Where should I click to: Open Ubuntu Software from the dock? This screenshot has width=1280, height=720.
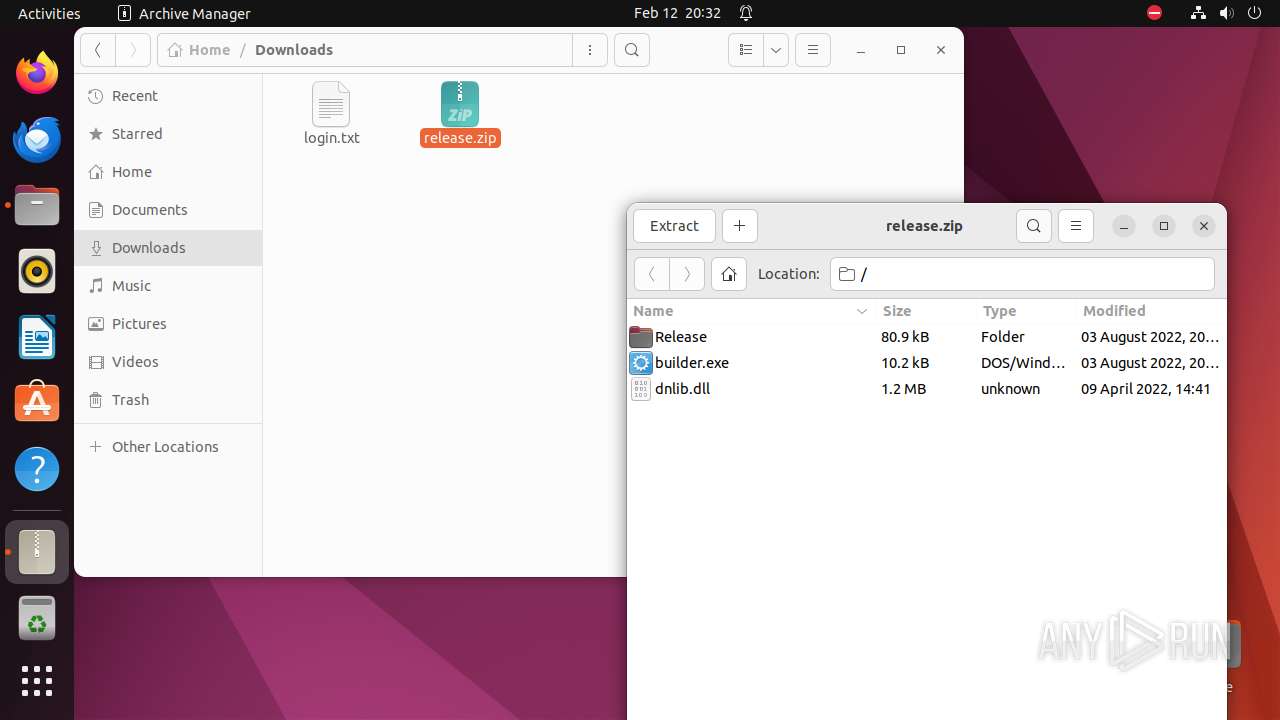37,403
